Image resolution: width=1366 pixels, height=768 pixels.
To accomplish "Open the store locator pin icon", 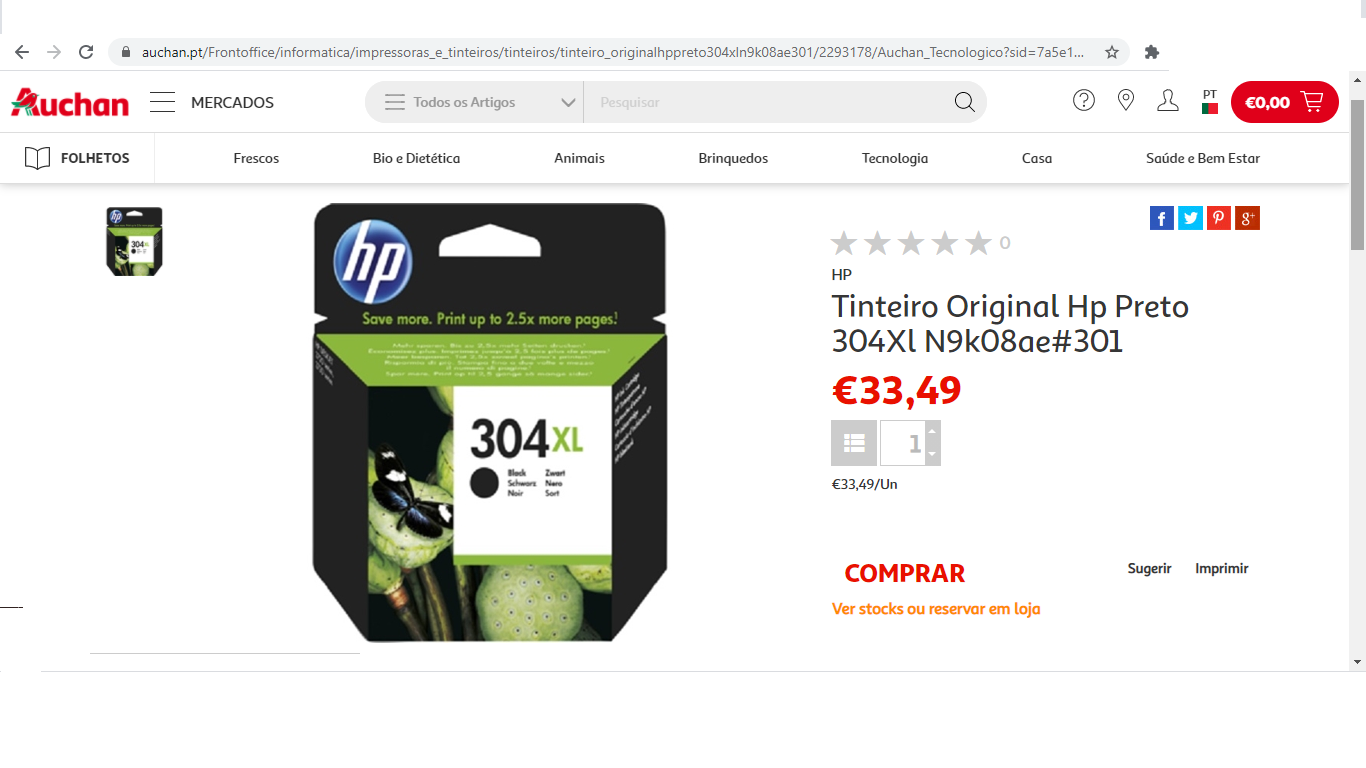I will [x=1126, y=101].
